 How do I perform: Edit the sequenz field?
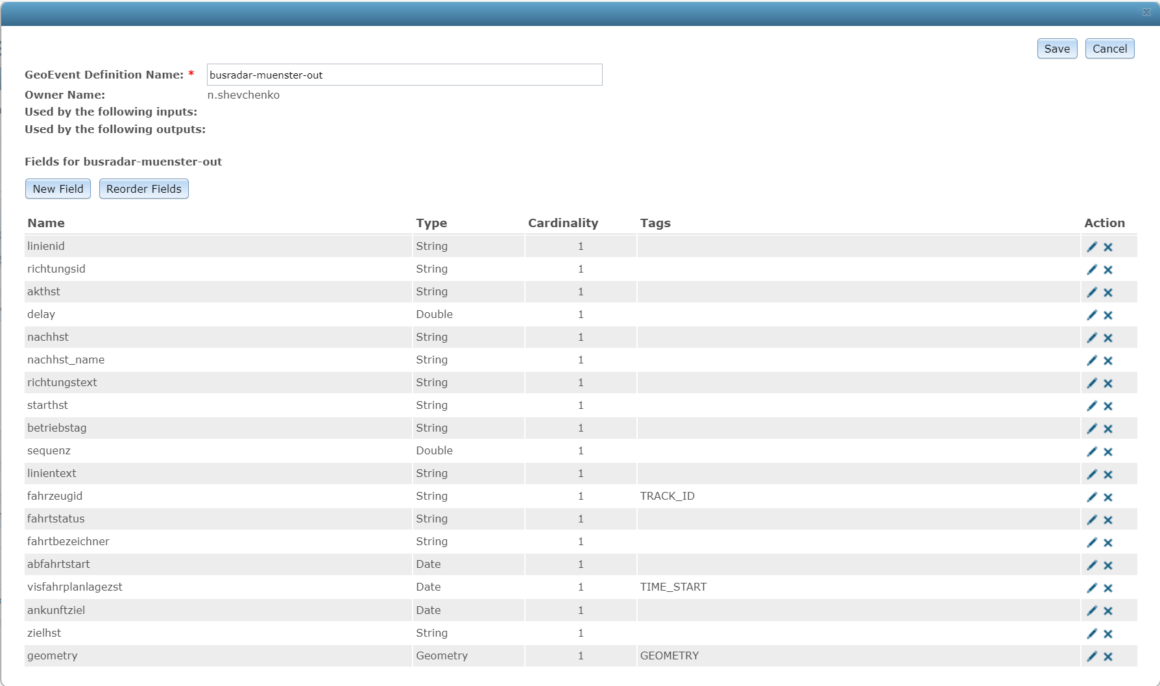1092,451
